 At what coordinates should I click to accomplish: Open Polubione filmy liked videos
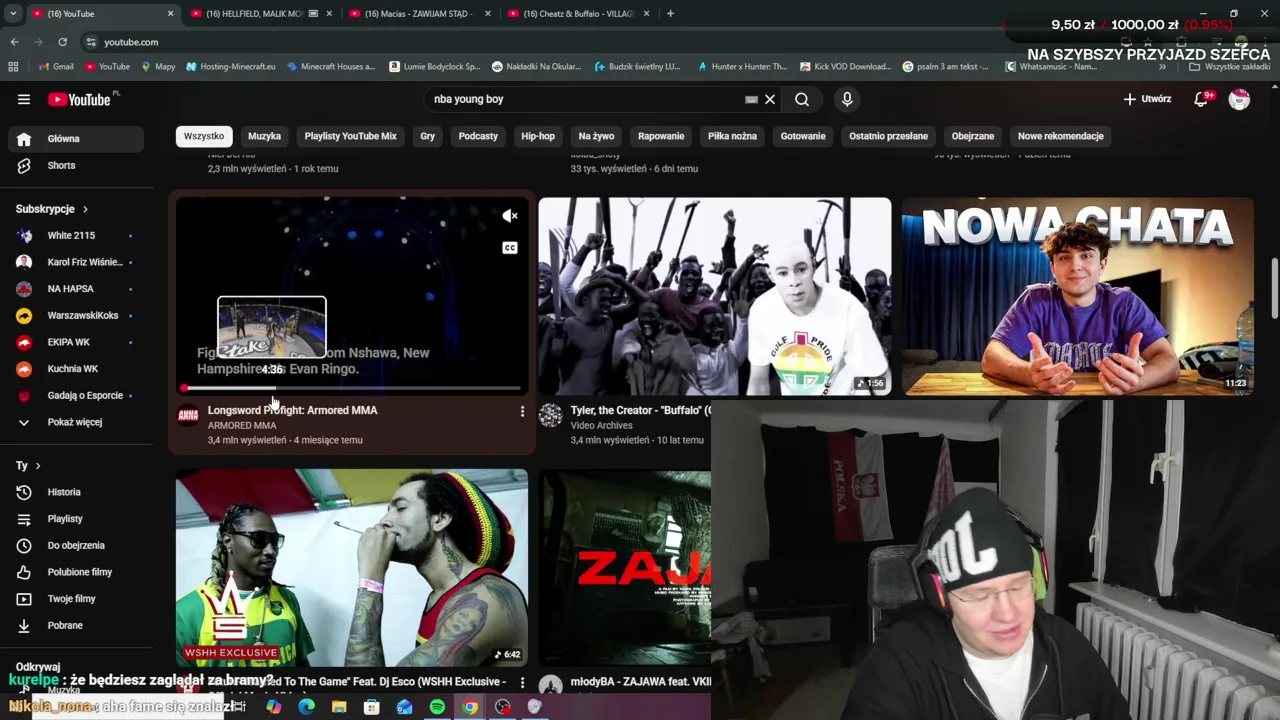pyautogui.click(x=77, y=572)
